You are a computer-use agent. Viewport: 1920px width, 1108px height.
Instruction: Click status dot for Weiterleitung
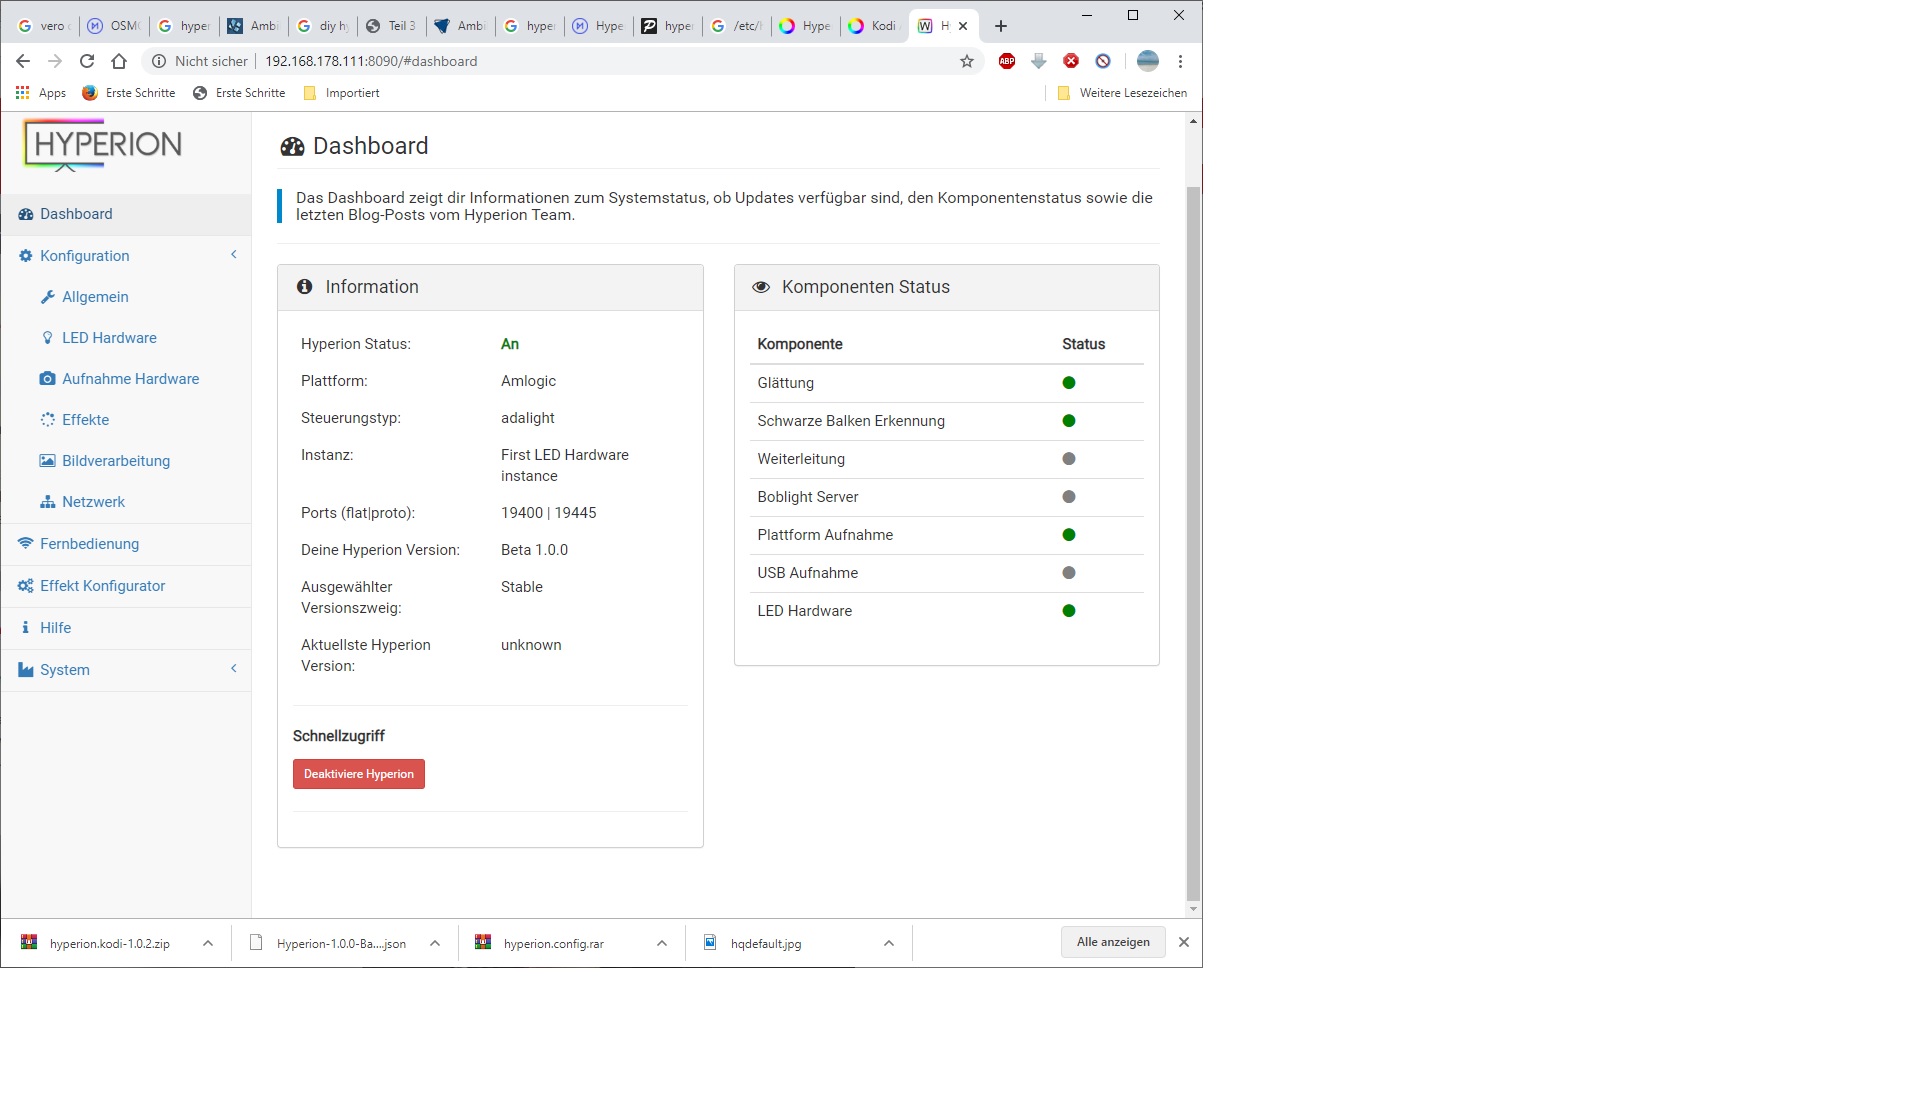click(1069, 459)
